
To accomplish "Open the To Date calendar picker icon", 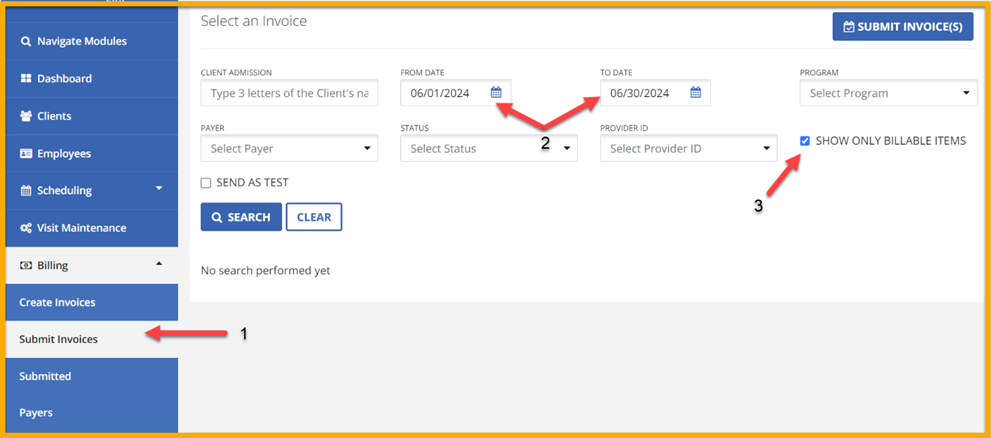I will click(x=696, y=93).
